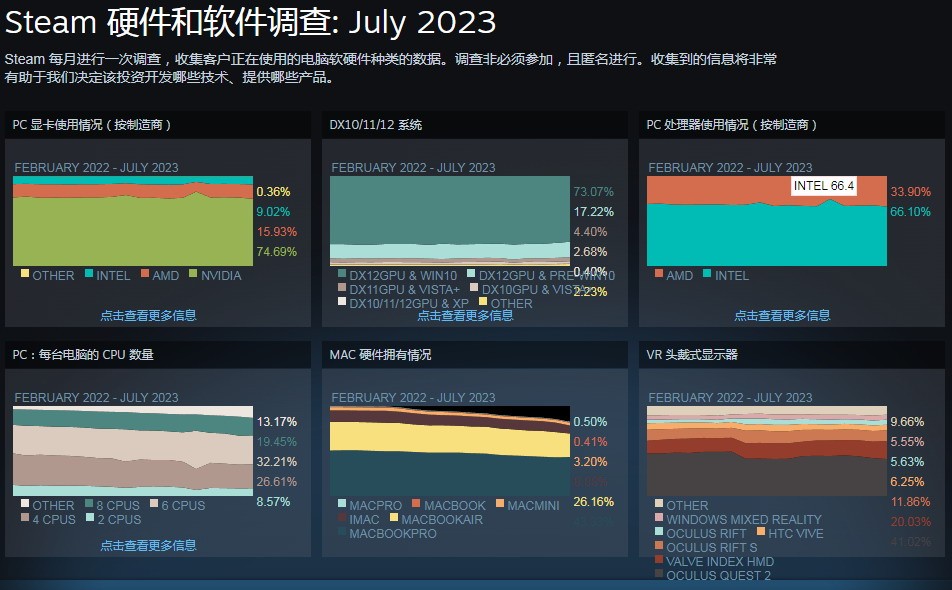Click the MACBOOKPRO legend swatch
This screenshot has height=590, width=952.
[342, 531]
